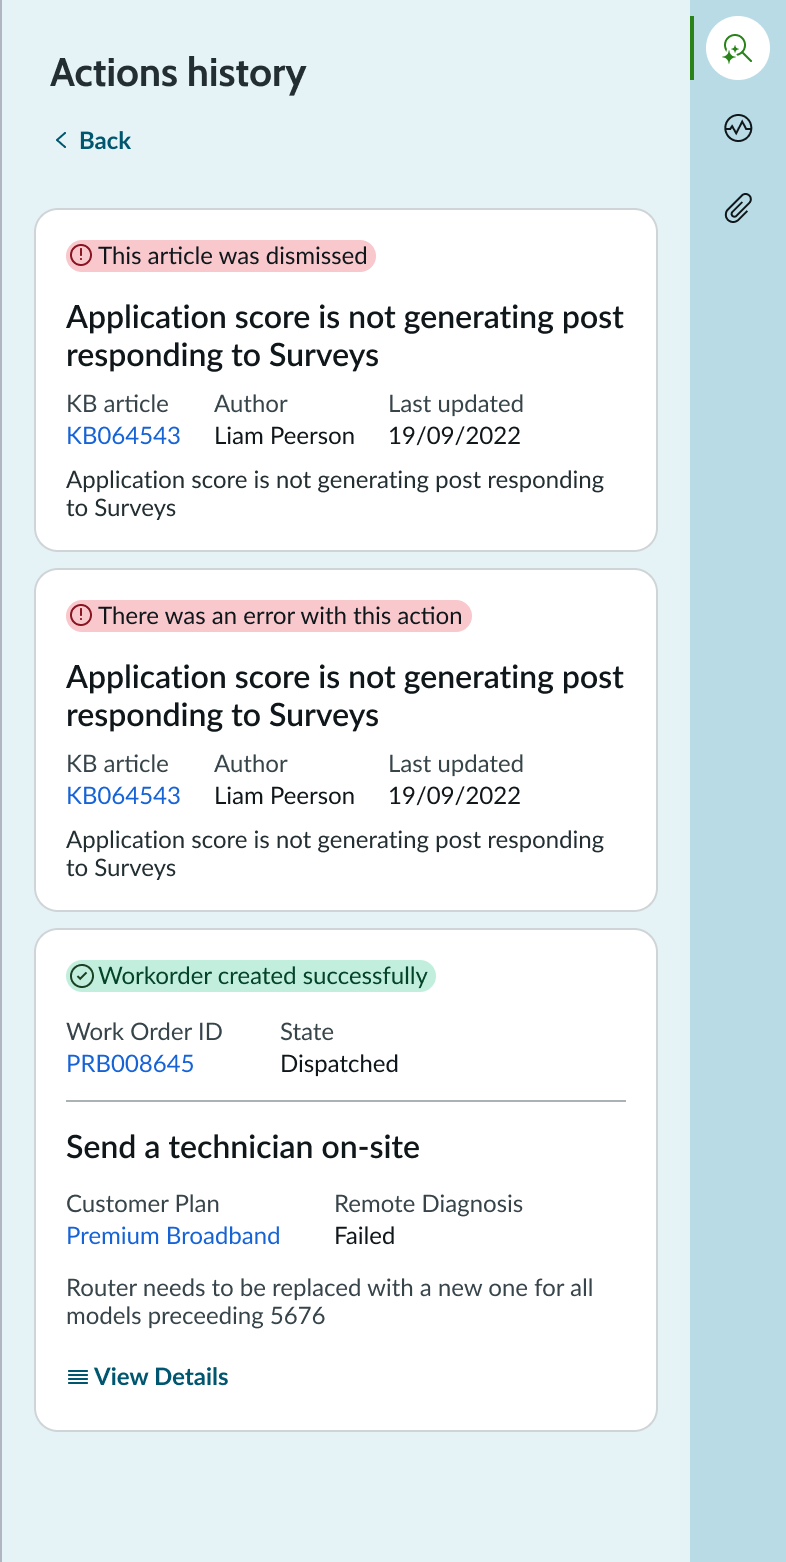
Task: Click the paperclip attachments icon in the sidebar
Action: point(737,208)
